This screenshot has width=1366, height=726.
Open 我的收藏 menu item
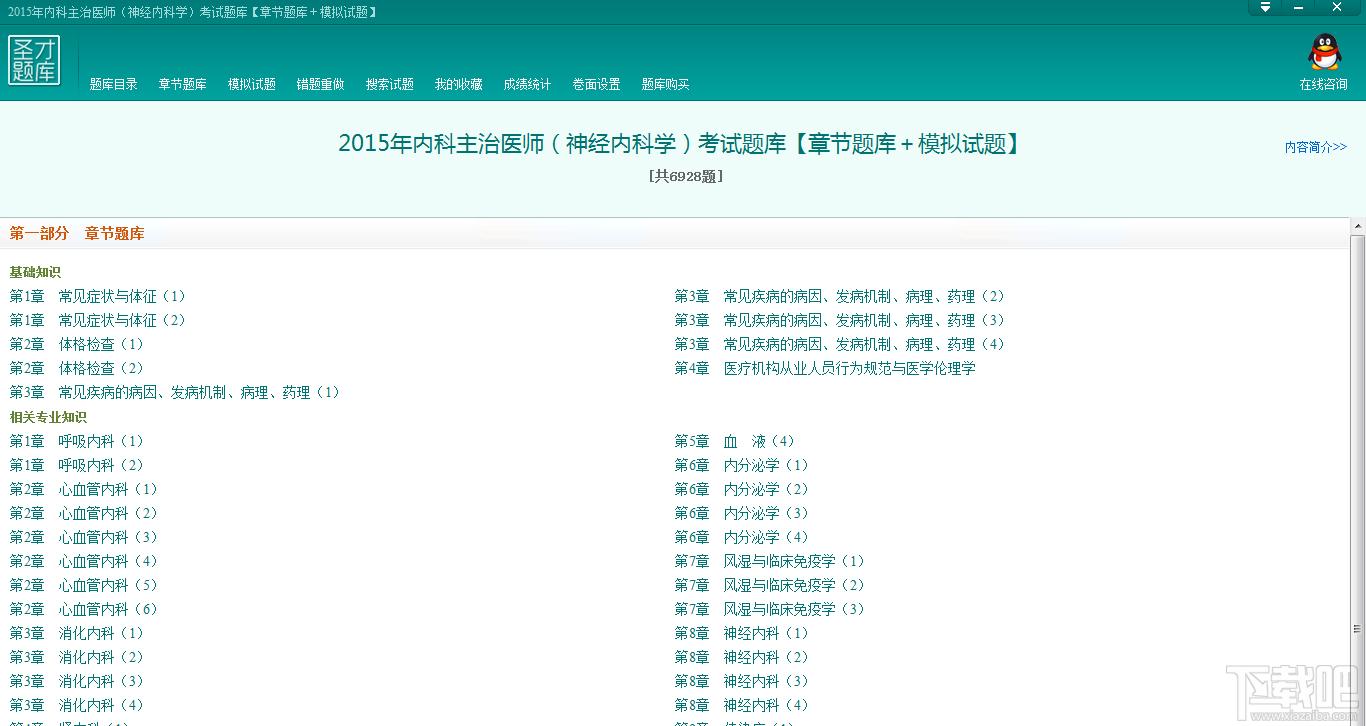pyautogui.click(x=459, y=84)
